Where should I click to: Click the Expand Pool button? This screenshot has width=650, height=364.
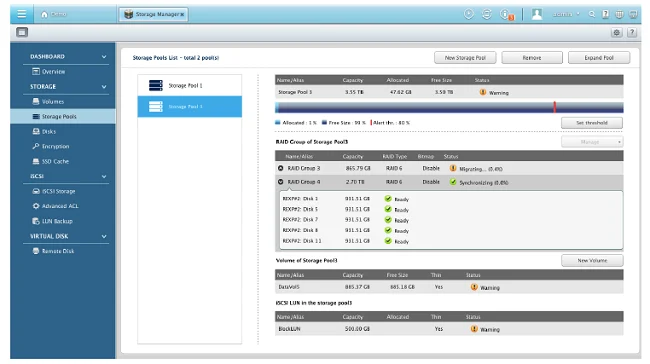coord(599,58)
